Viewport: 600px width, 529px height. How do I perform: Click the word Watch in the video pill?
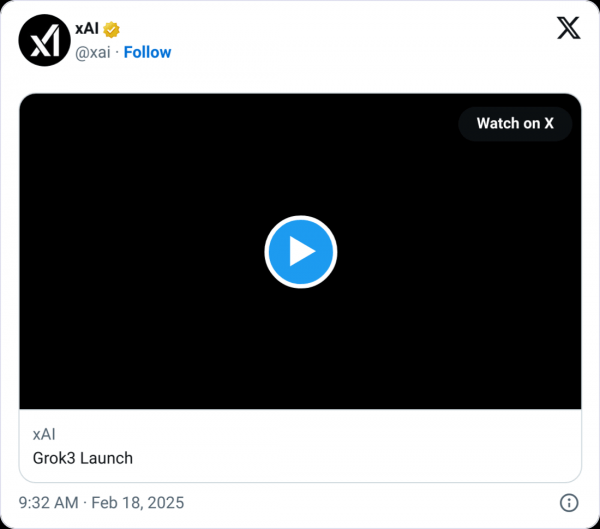point(497,123)
